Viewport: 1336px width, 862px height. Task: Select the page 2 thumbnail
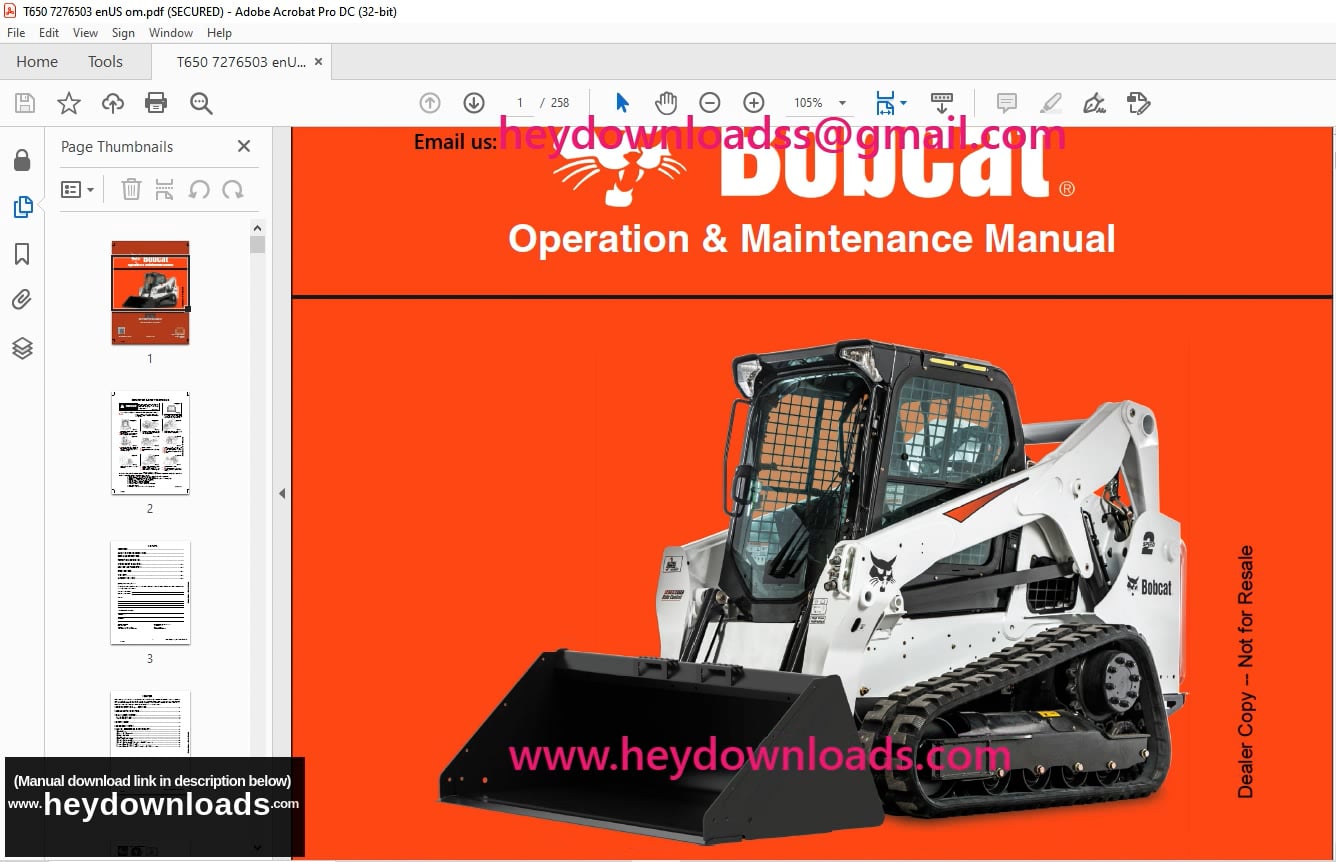[150, 443]
